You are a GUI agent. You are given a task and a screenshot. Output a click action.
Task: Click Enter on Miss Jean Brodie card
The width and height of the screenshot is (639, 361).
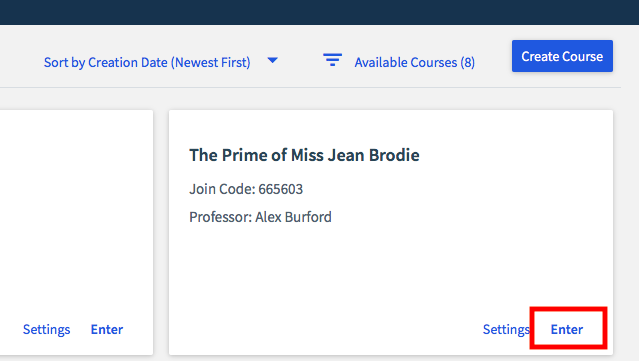567,329
